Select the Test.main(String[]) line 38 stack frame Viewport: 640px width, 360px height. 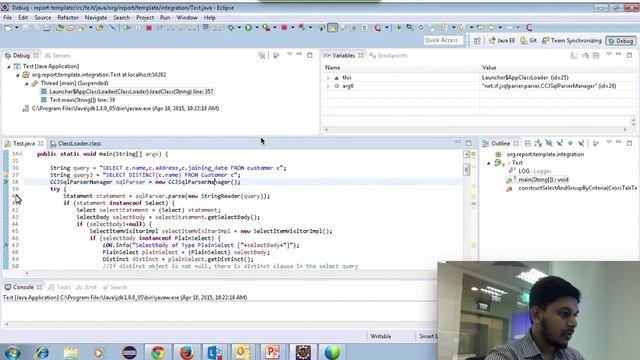pos(82,100)
